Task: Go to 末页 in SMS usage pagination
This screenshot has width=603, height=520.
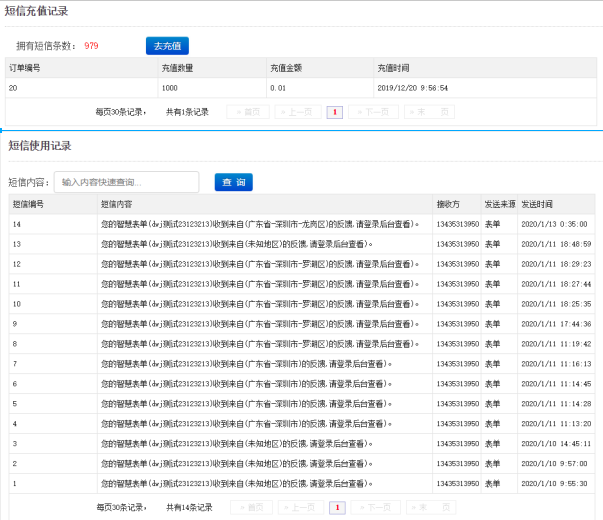Action: pos(432,507)
